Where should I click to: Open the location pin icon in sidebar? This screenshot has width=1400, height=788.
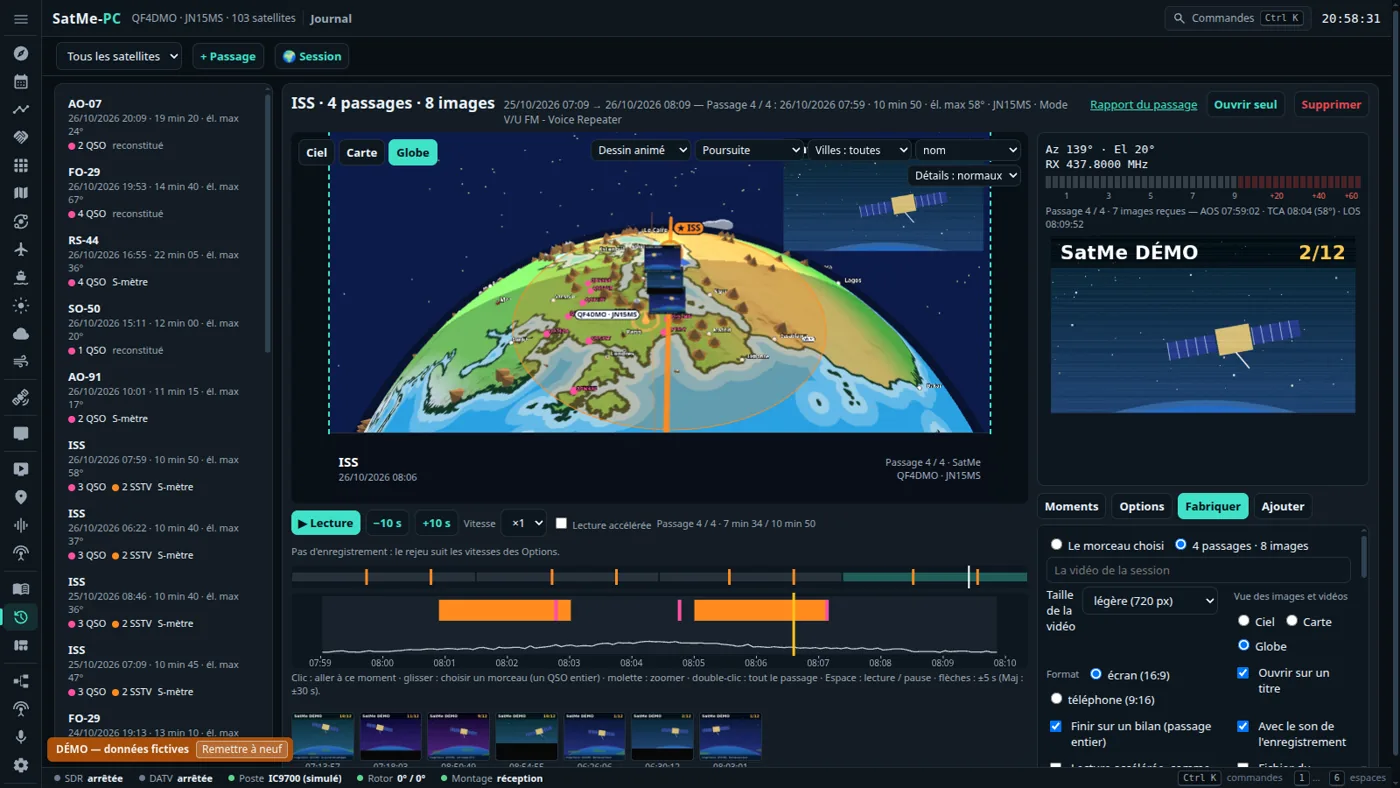point(21,497)
